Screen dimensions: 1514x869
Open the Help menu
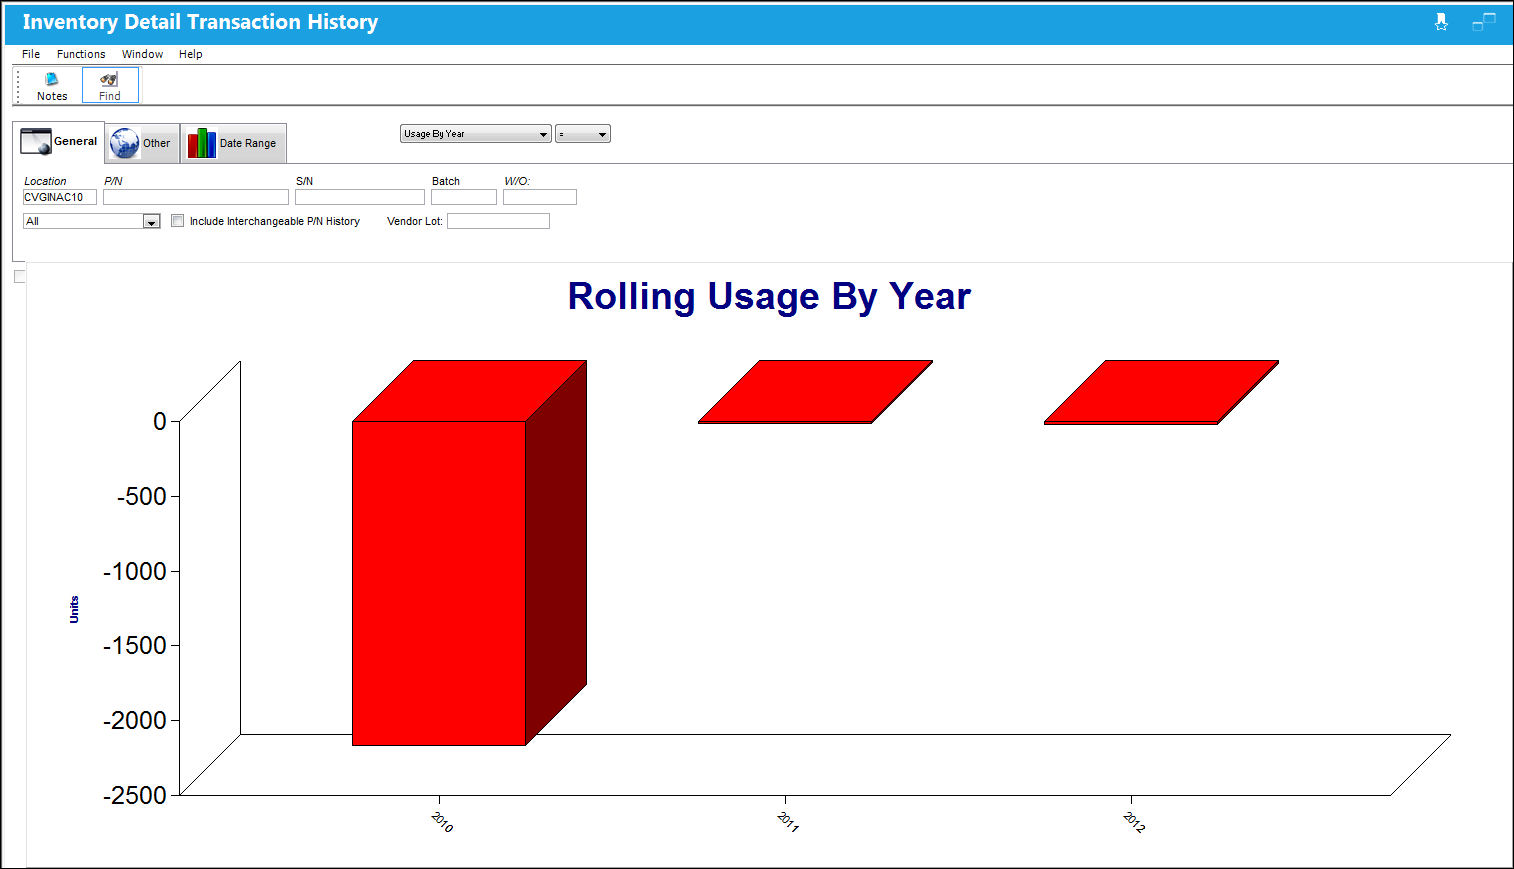point(190,54)
